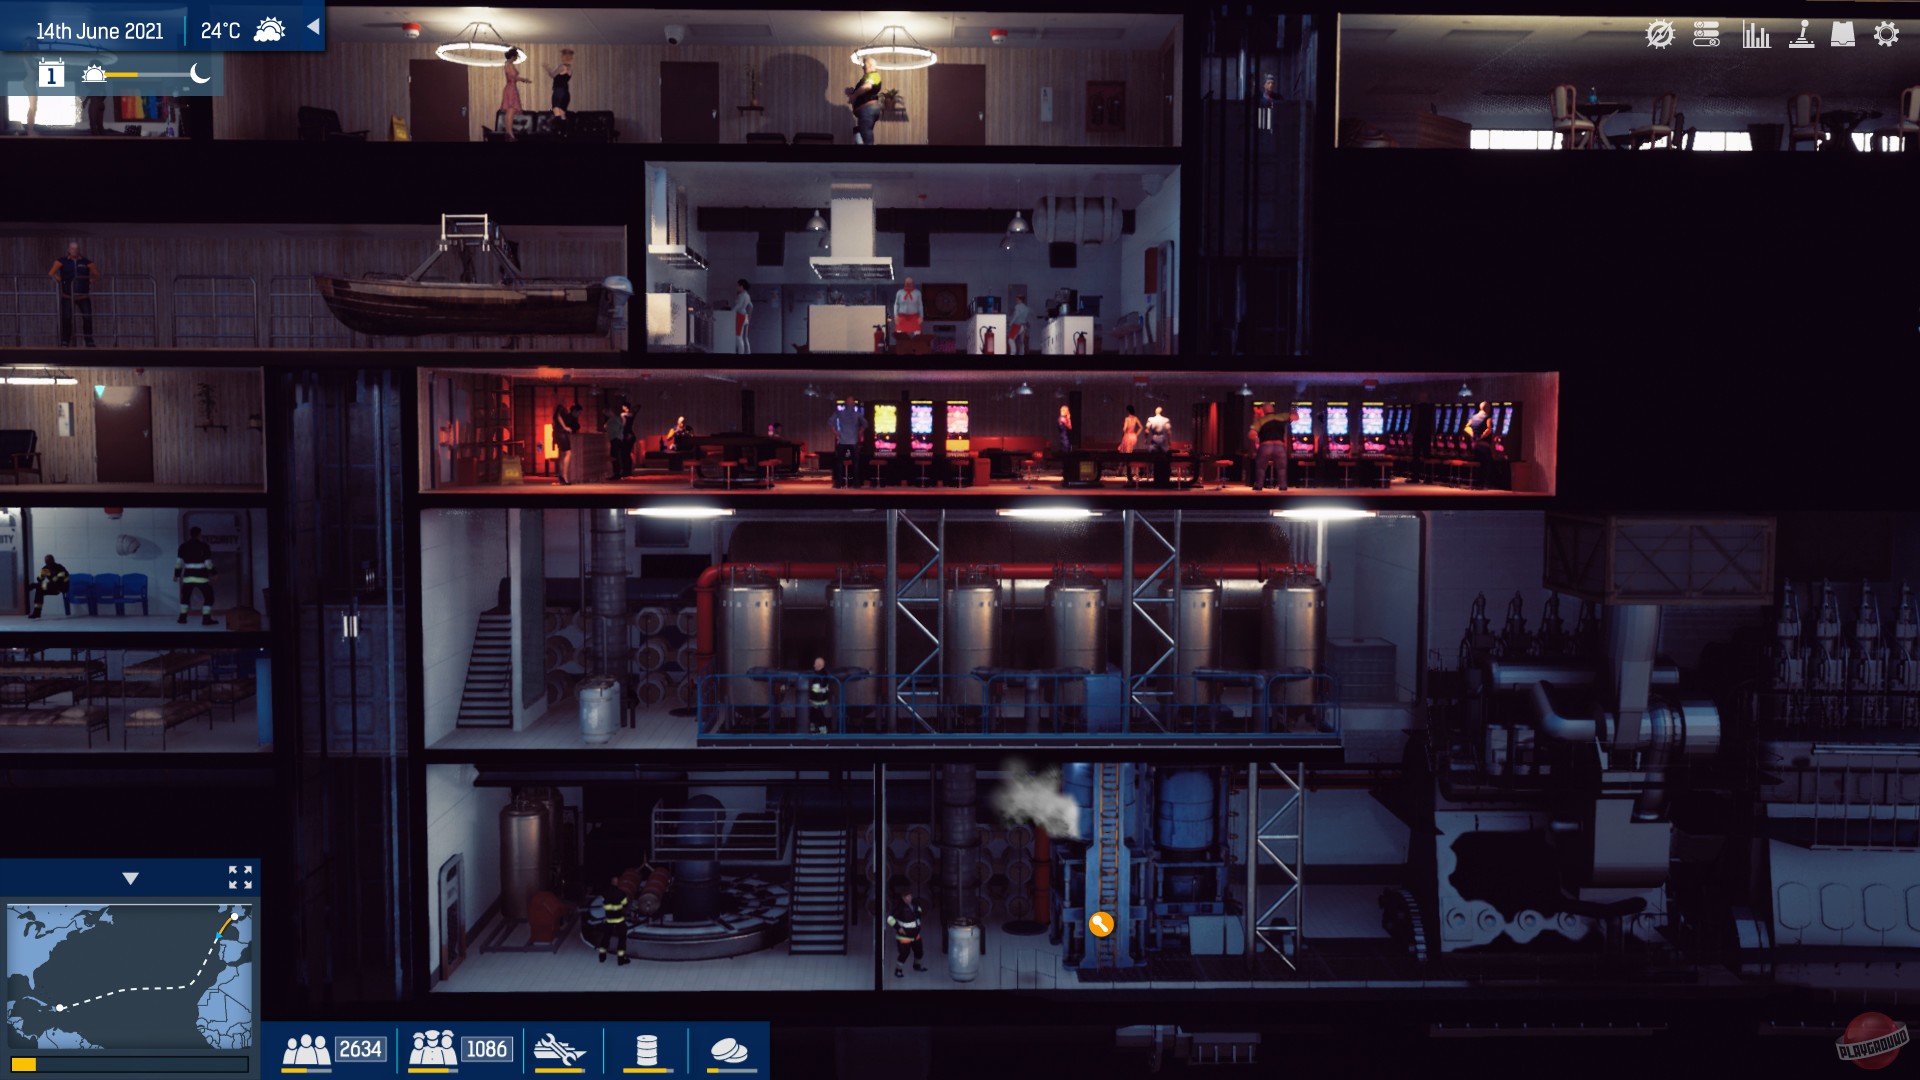The width and height of the screenshot is (1920, 1080).
Task: Open the objectives checklist icon
Action: pos(1706,35)
